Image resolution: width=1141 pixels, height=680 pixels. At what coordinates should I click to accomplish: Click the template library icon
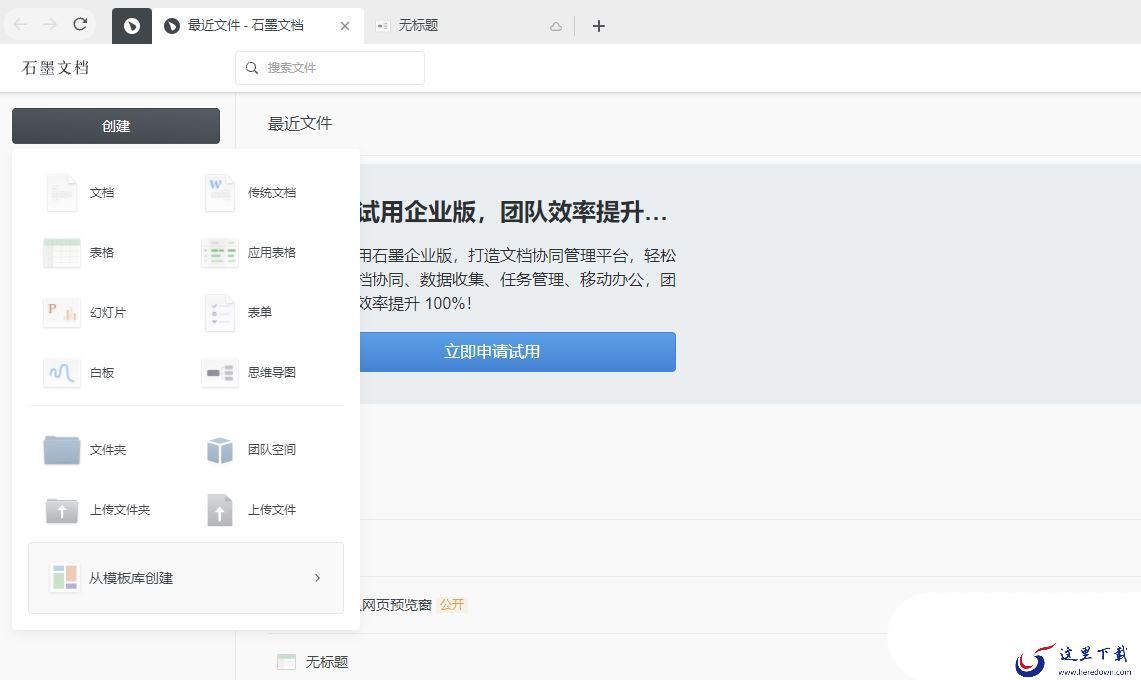point(64,577)
